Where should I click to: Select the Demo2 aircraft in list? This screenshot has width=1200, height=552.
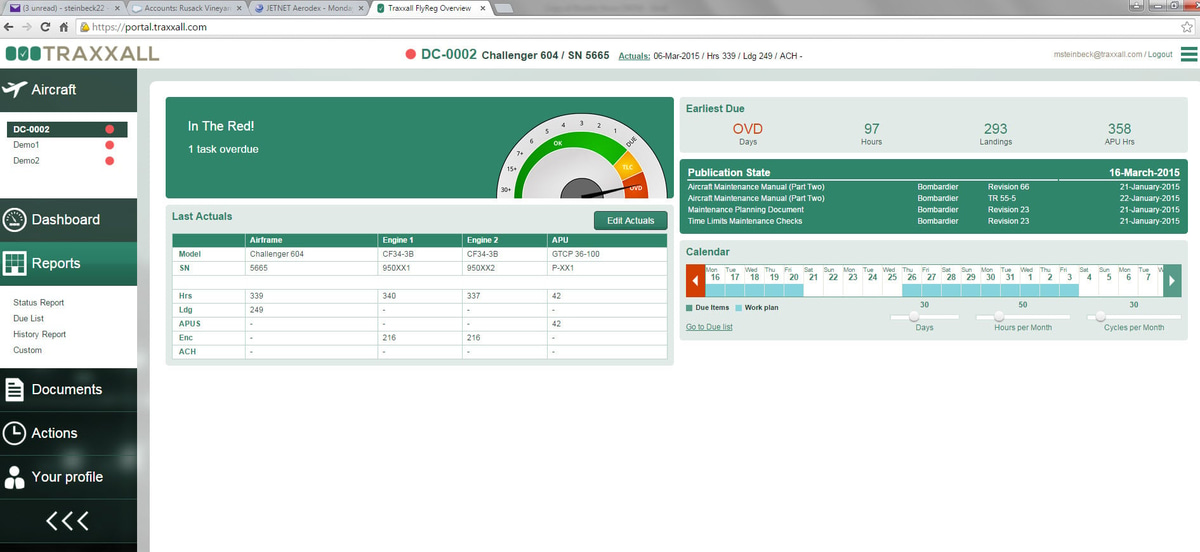click(x=26, y=161)
